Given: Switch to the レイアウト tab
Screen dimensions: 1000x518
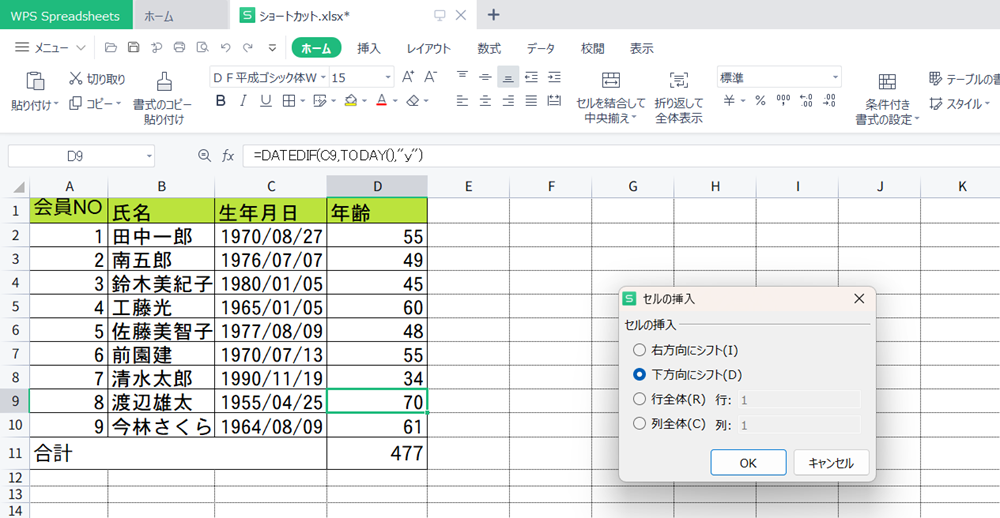Looking at the screenshot, I should 429,48.
